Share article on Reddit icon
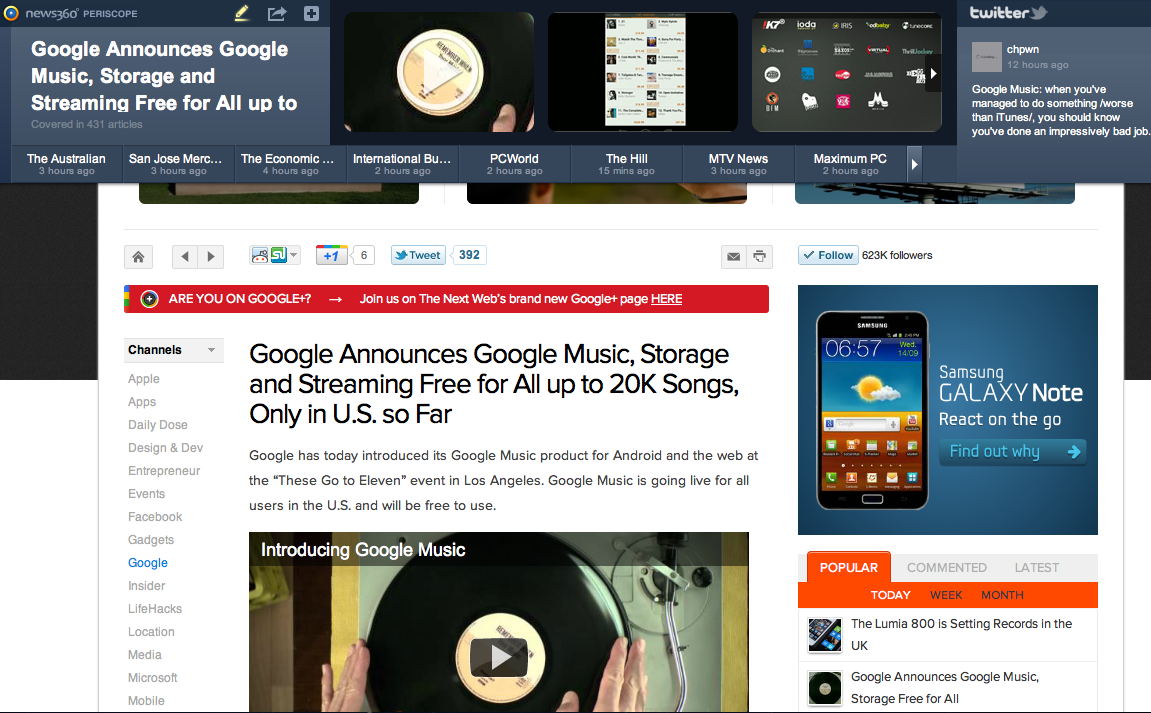 coord(260,256)
